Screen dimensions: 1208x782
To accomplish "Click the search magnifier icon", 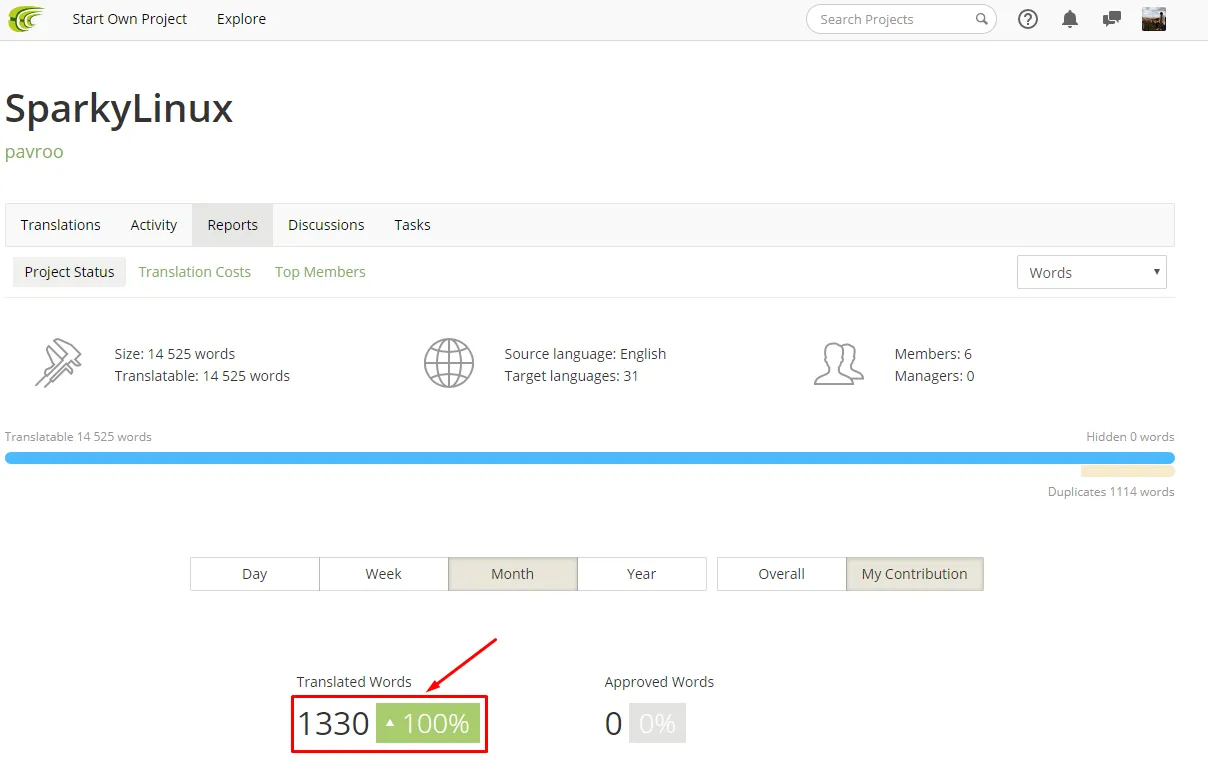I will tap(982, 19).
